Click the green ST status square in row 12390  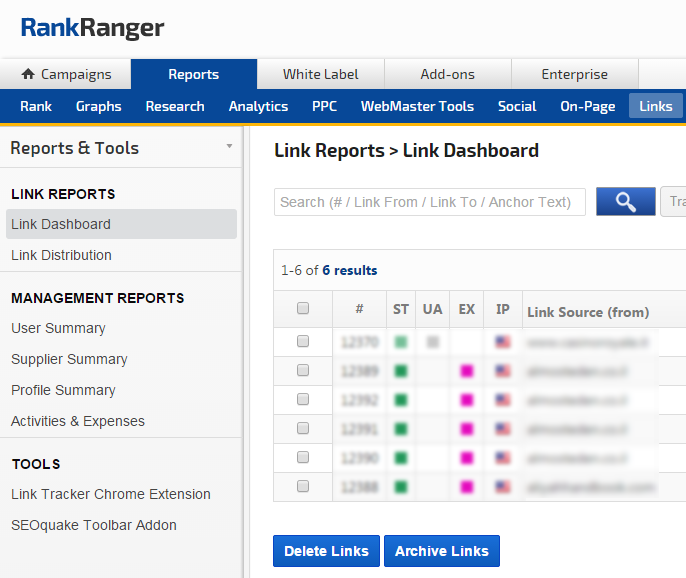coord(401,458)
